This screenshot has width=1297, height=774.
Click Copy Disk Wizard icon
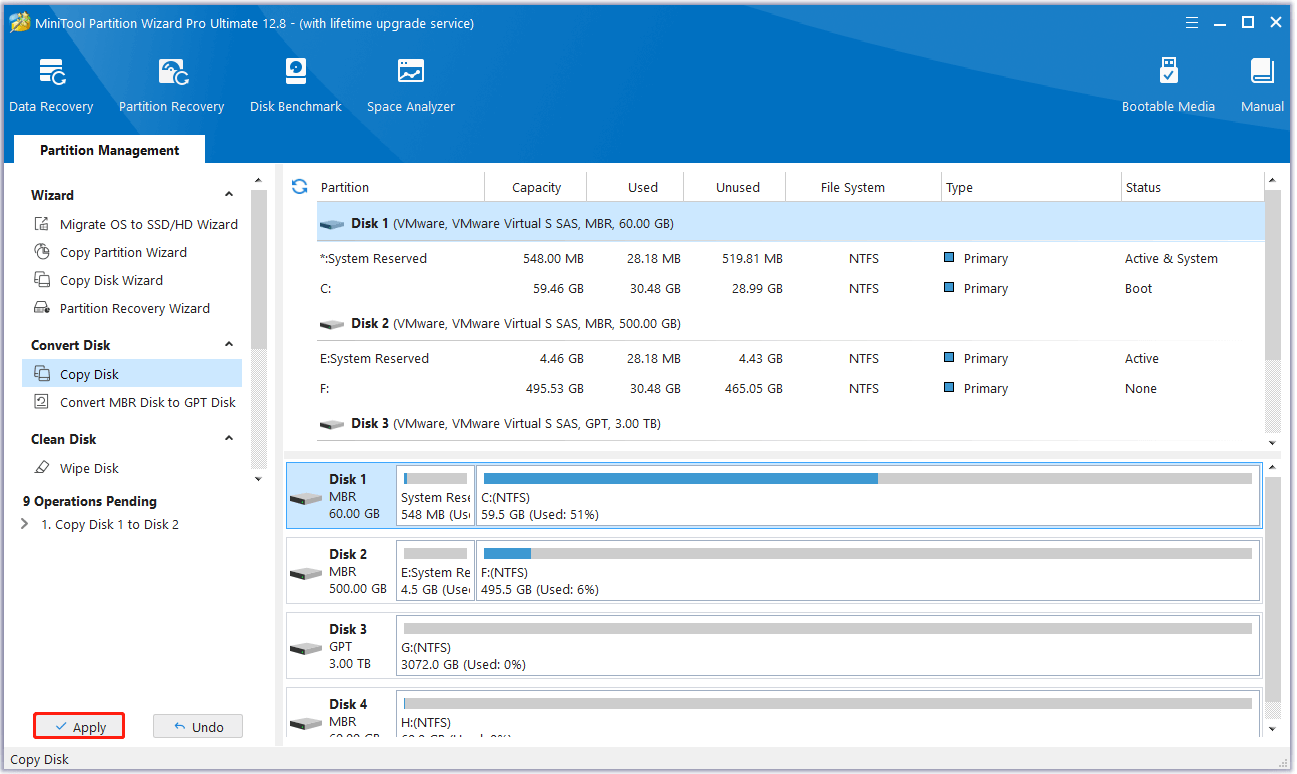click(42, 280)
